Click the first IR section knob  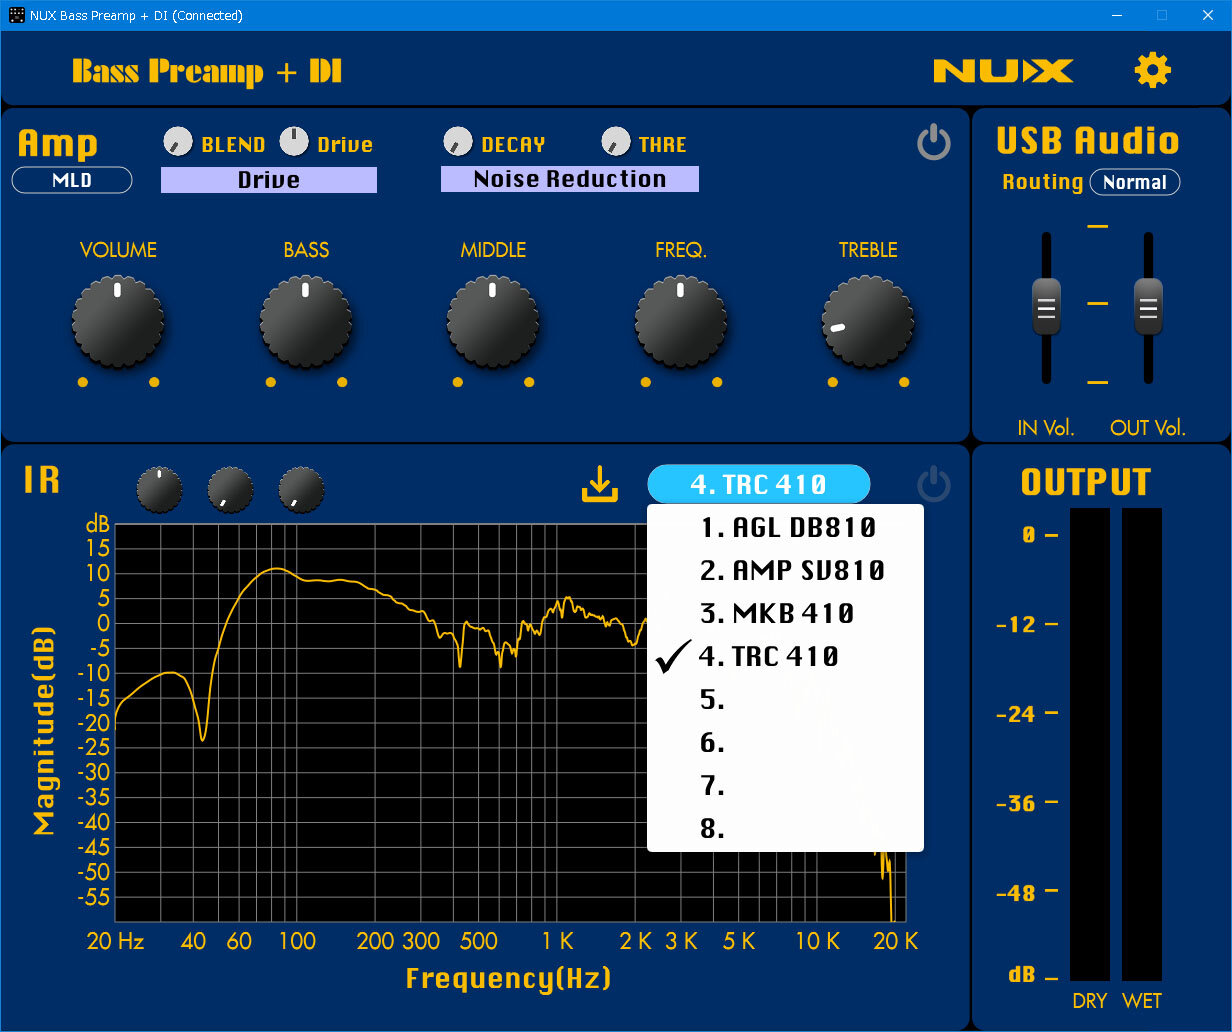tap(160, 489)
